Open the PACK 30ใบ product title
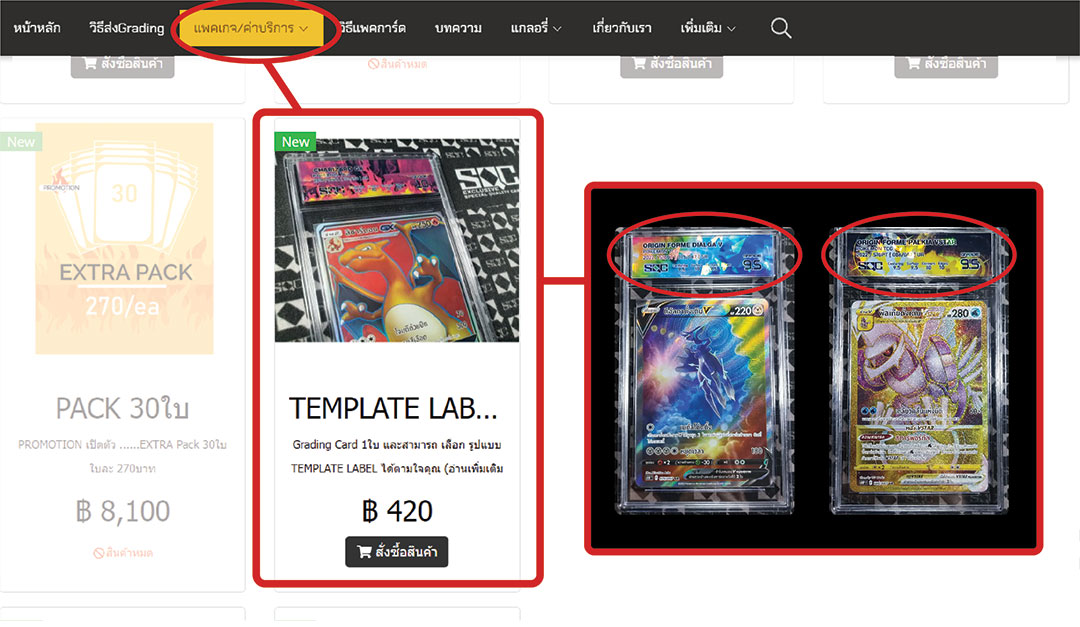The width and height of the screenshot is (1080, 627). click(123, 408)
